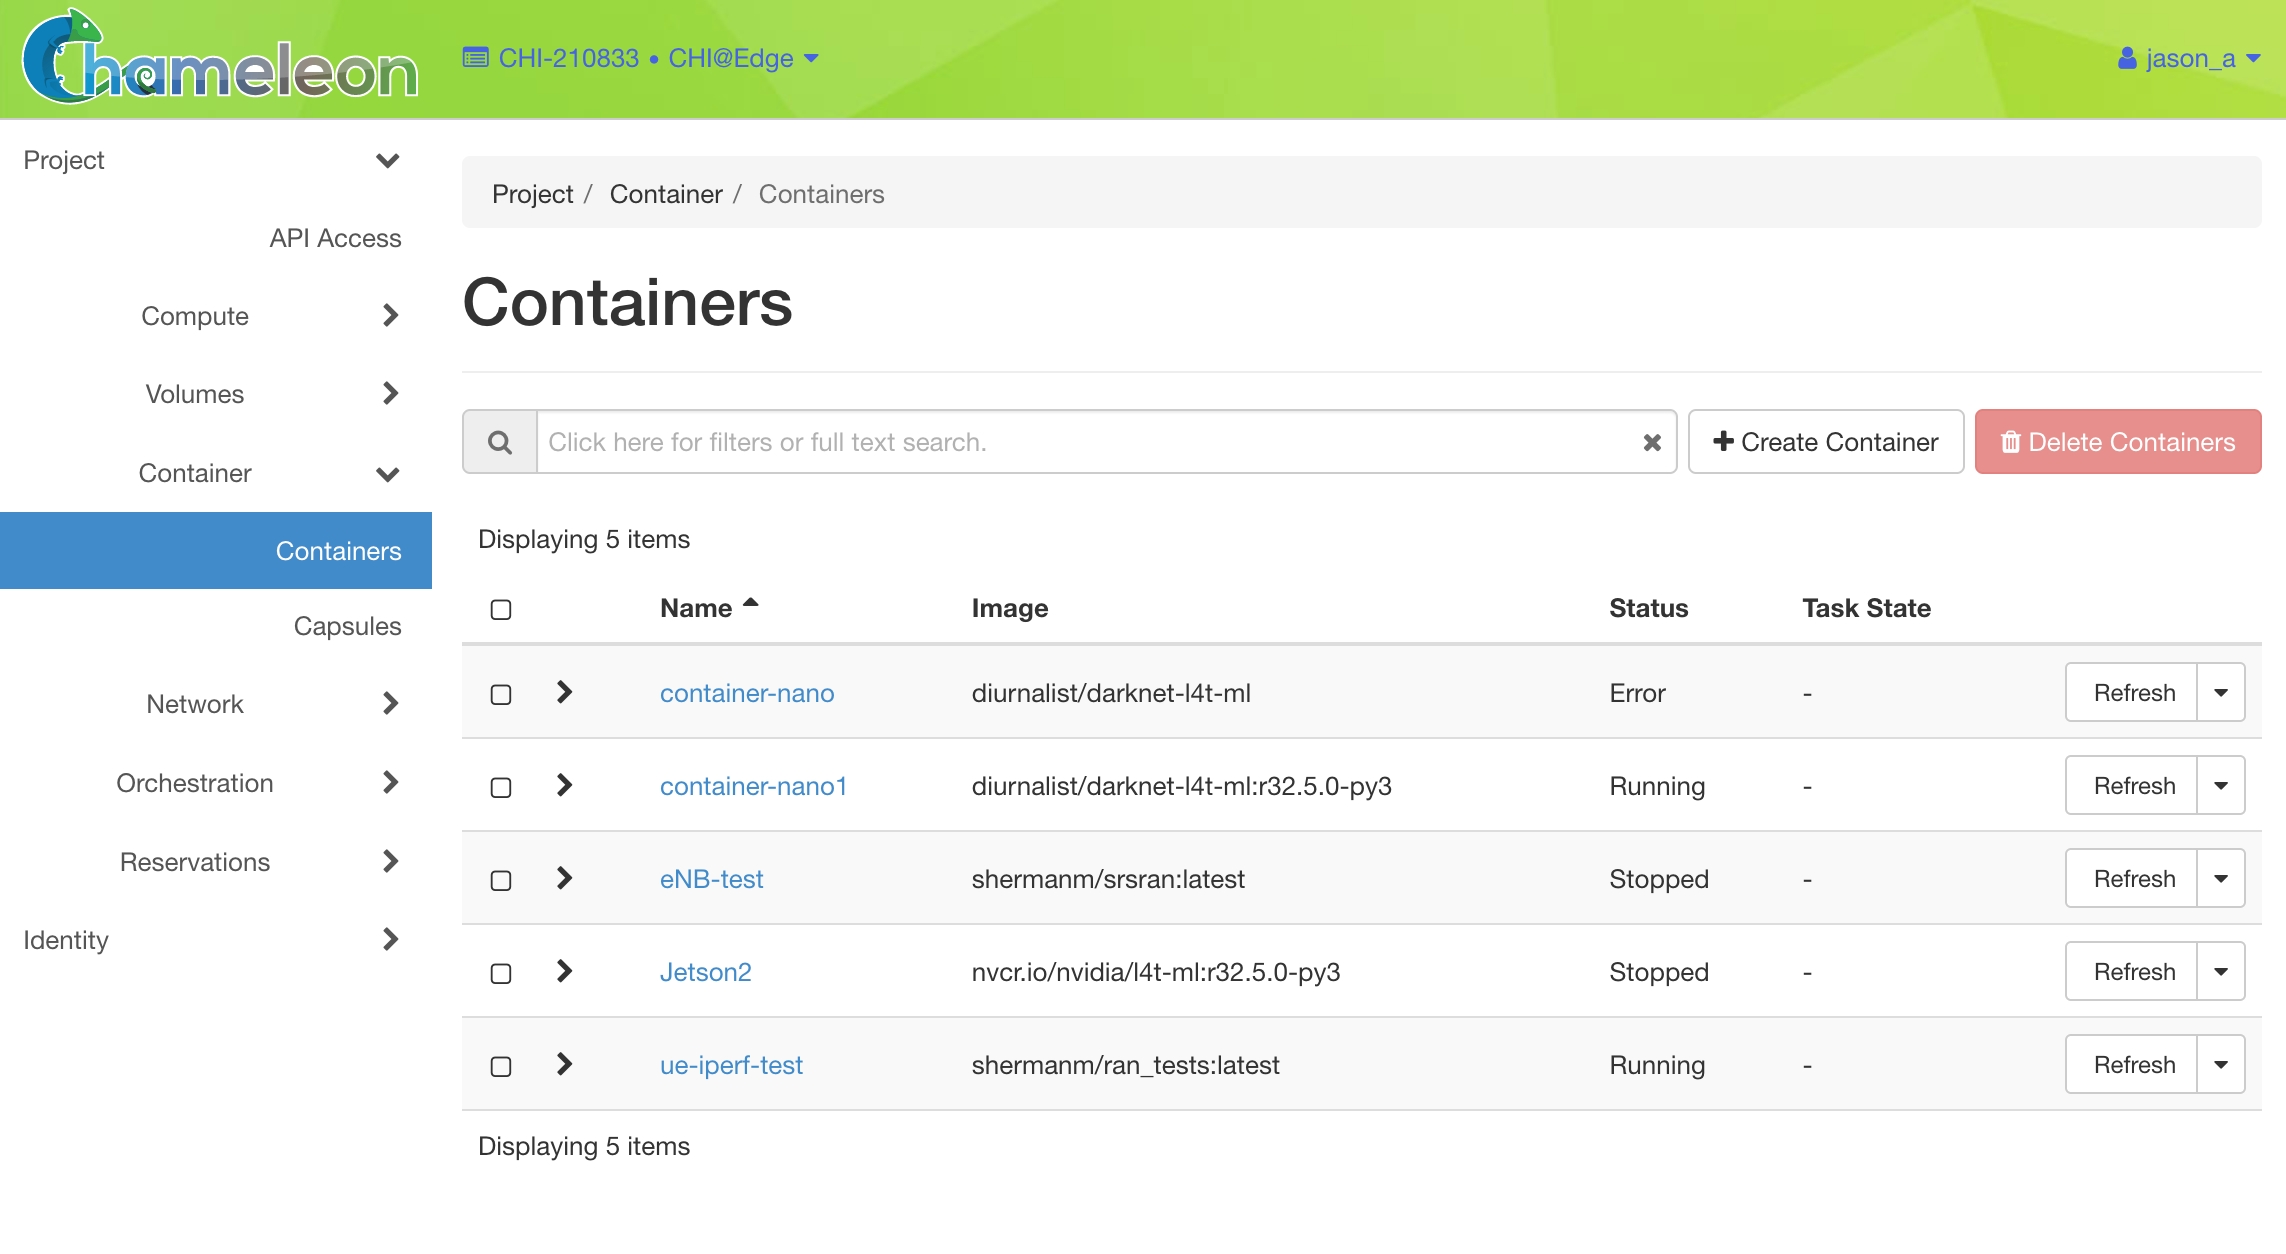Focus the filter search text field
Screen dimensions: 2286x1254
[x=1085, y=442]
